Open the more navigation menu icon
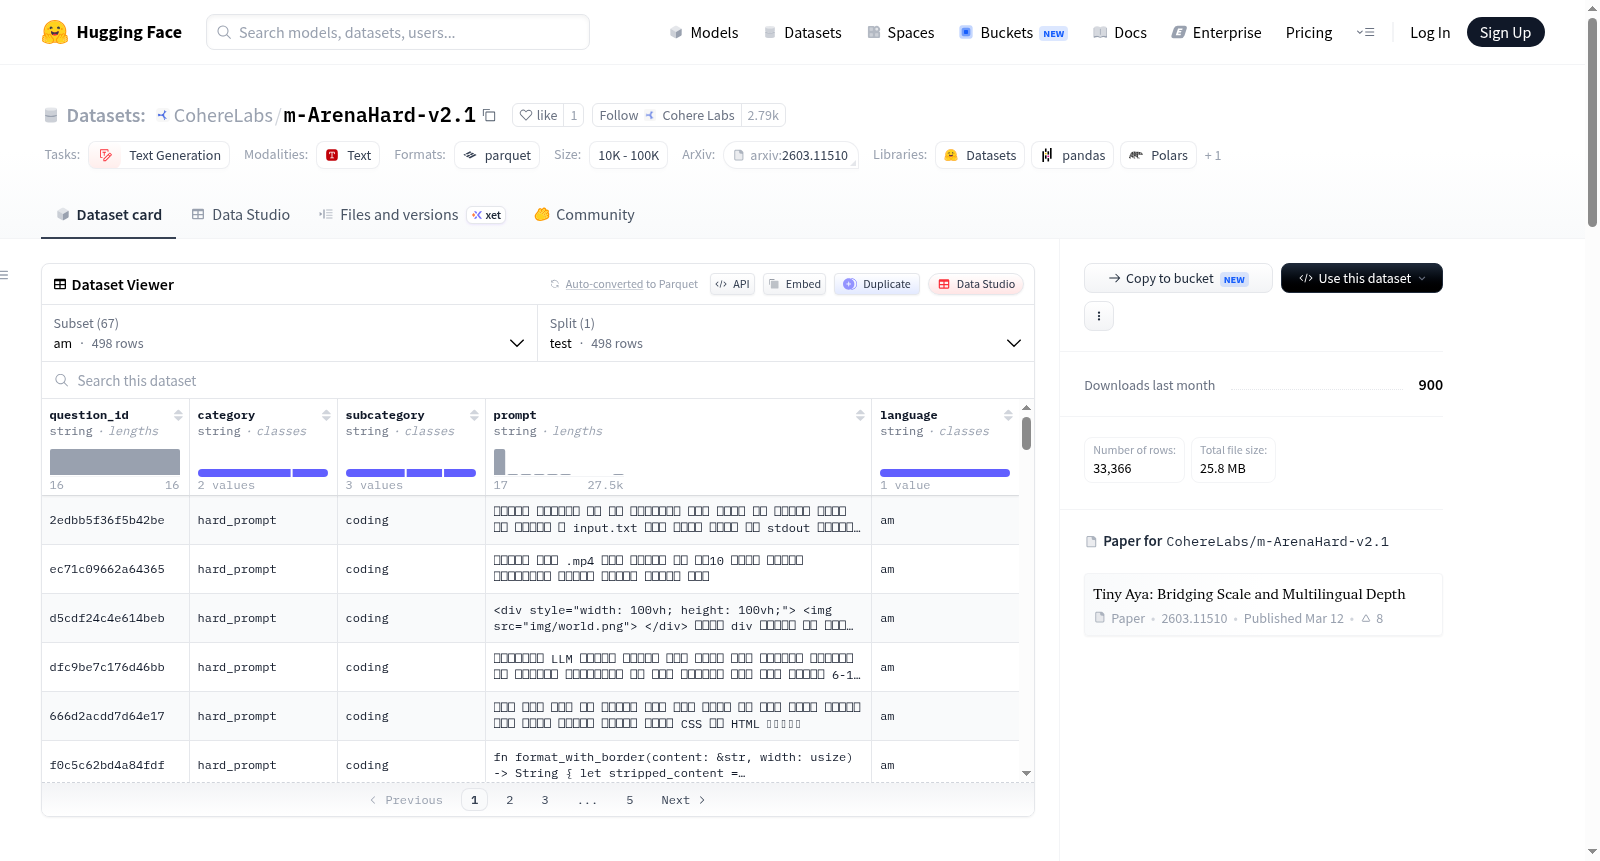 1365,32
